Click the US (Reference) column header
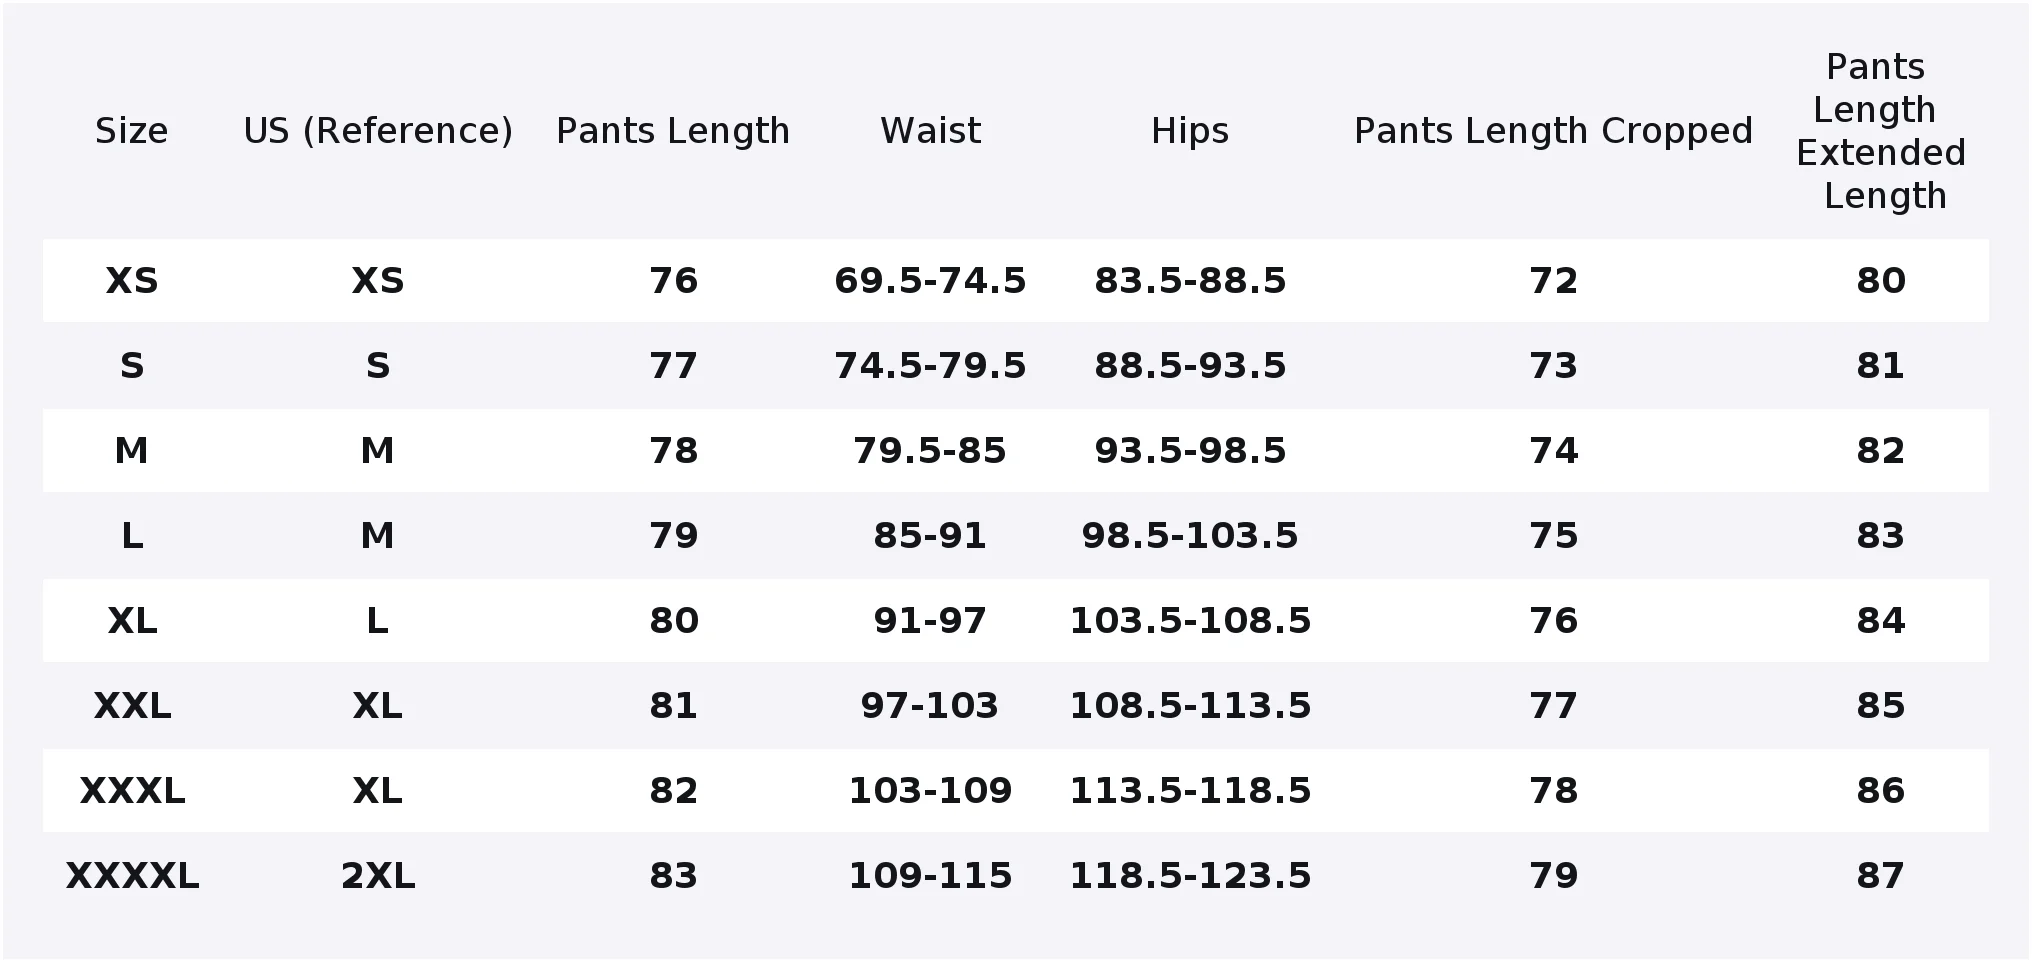The height and width of the screenshot is (962, 2032). (378, 131)
